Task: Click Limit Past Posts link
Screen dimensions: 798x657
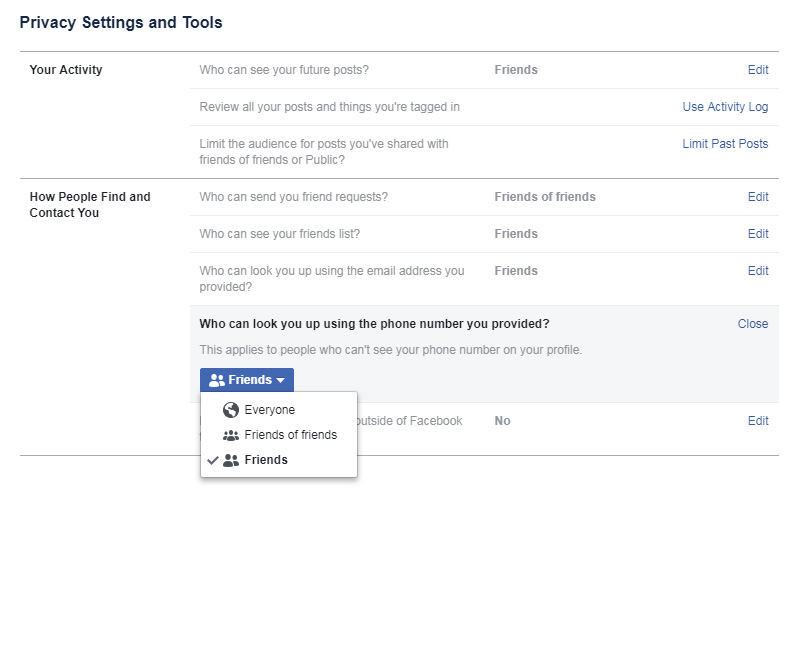Action: click(x=725, y=144)
